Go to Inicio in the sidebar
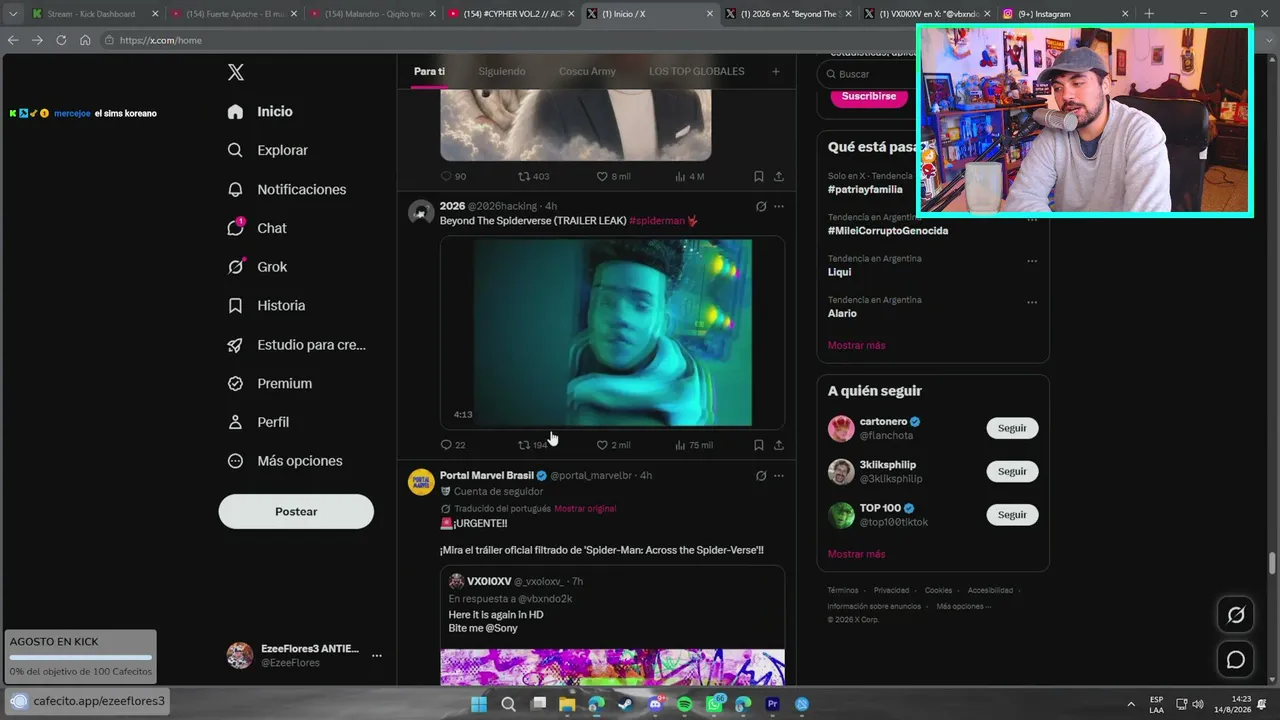Image resolution: width=1280 pixels, height=720 pixels. tap(260, 112)
